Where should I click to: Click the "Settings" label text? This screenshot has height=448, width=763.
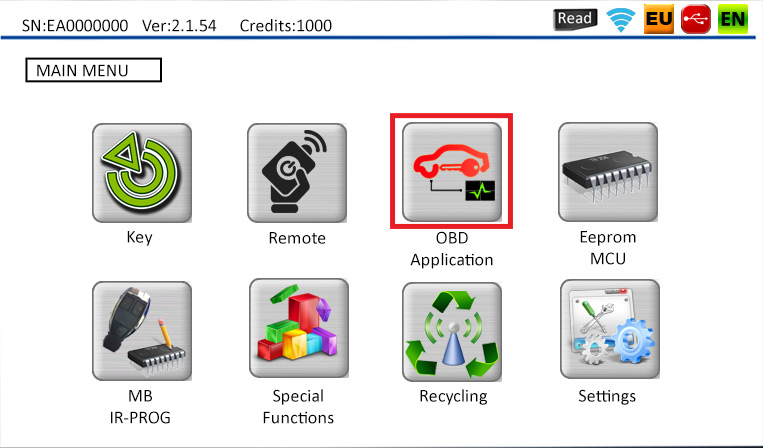click(607, 396)
